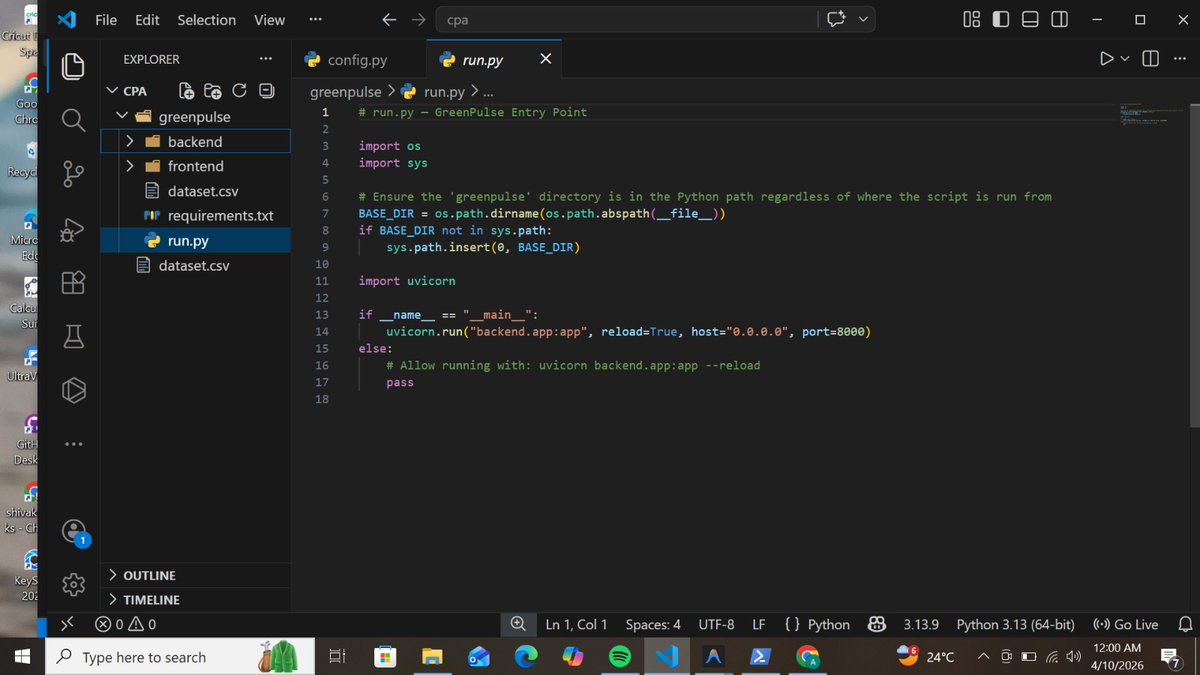
Task: Toggle the bottom Panel visibility
Action: 1029,18
